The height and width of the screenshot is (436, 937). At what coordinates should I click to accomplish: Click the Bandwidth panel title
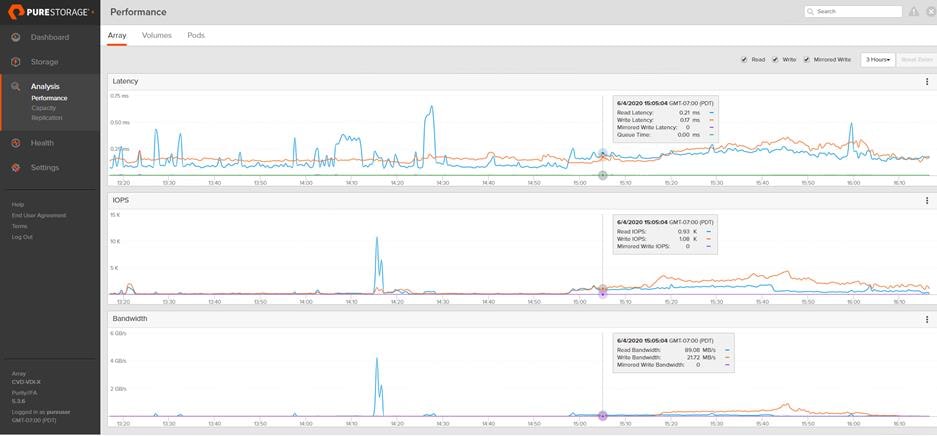click(x=130, y=319)
